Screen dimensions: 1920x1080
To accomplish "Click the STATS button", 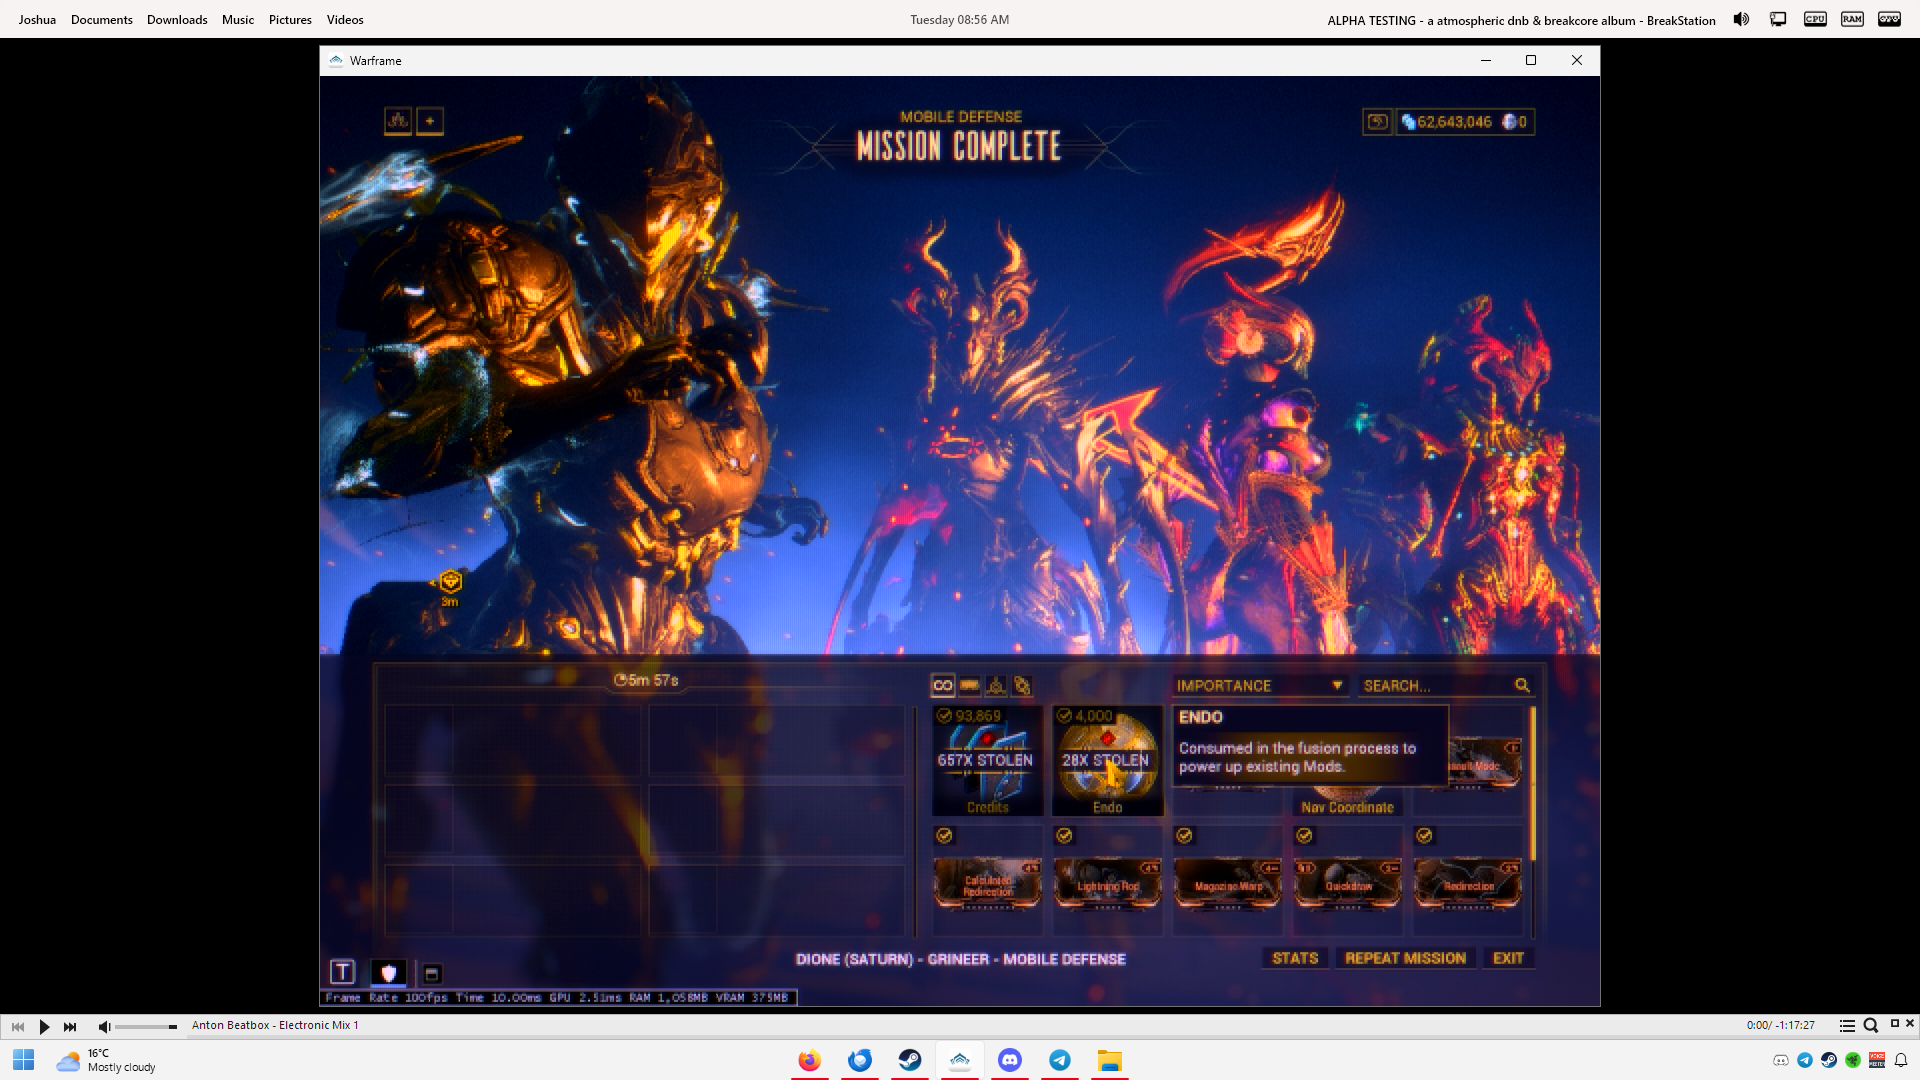I will tap(1295, 958).
